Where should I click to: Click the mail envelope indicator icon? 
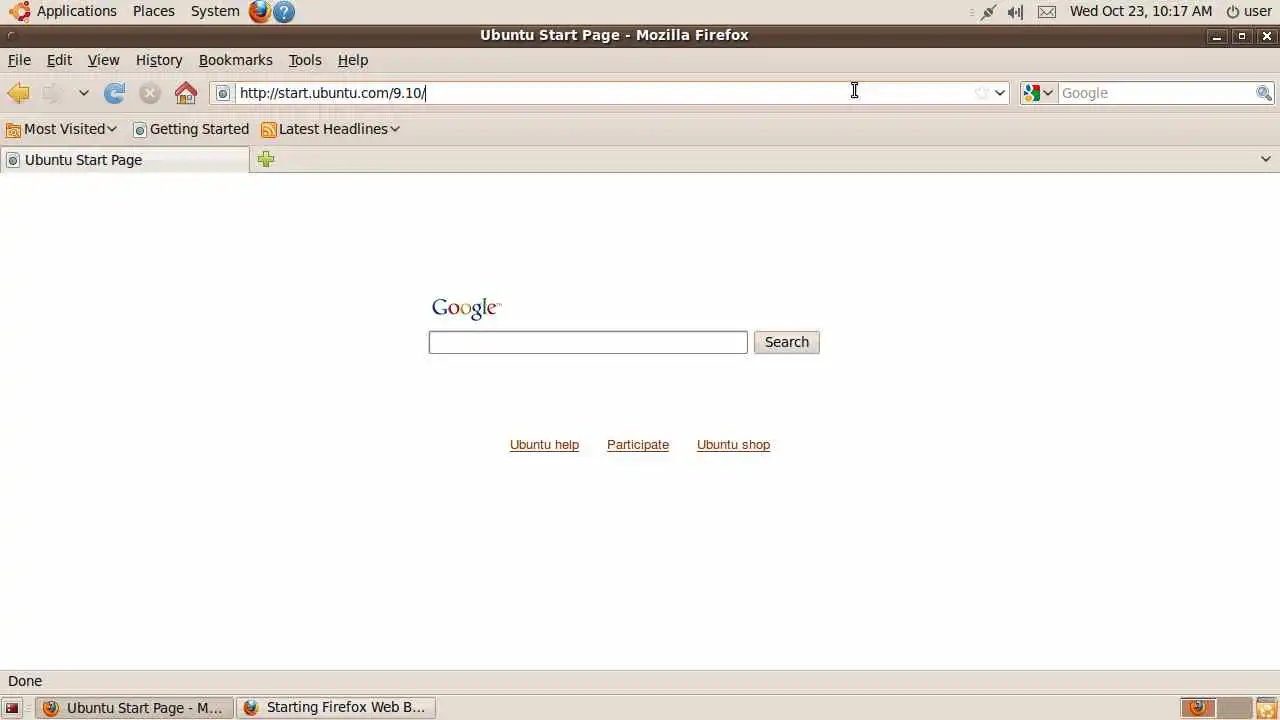pyautogui.click(x=1047, y=12)
